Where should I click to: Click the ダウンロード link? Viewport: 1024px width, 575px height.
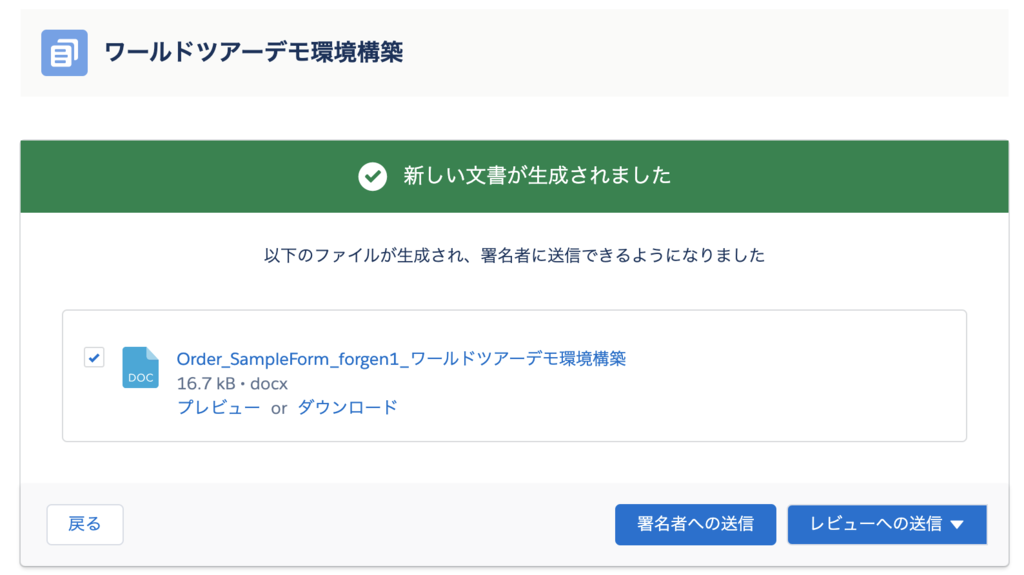pos(347,407)
